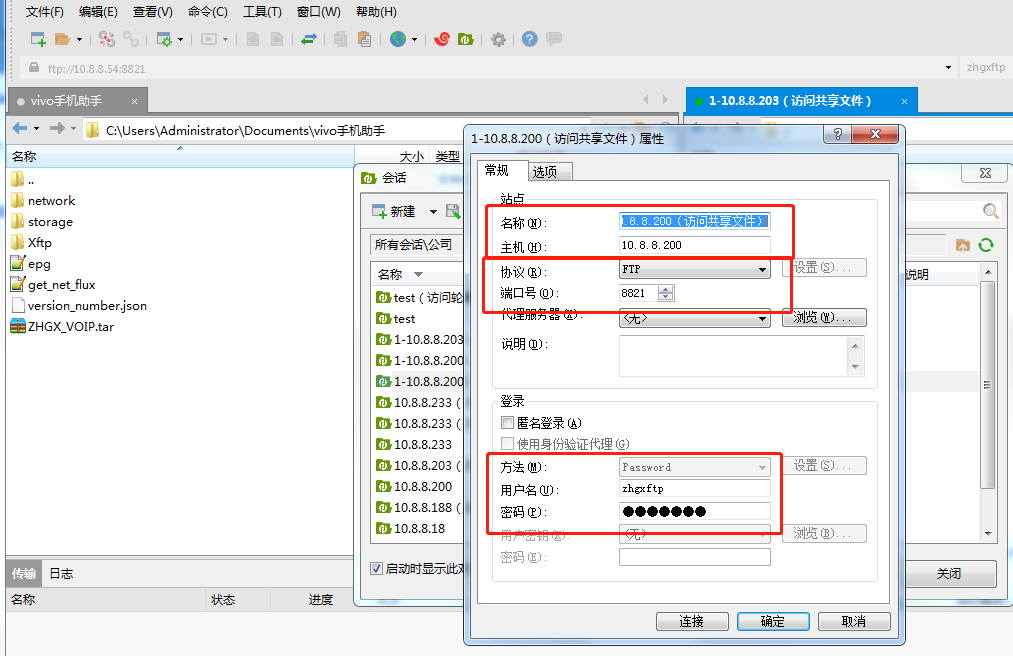This screenshot has height=656, width=1013.
Task: Expand the 代理服务器 dropdown
Action: pyautogui.click(x=762, y=319)
